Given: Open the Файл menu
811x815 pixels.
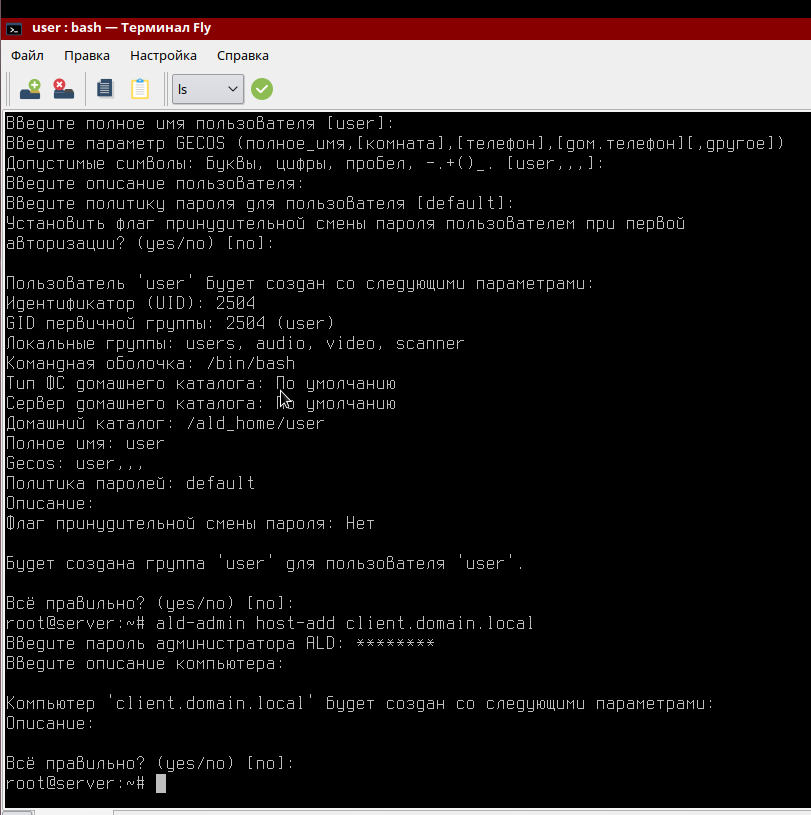Looking at the screenshot, I should click(x=27, y=56).
